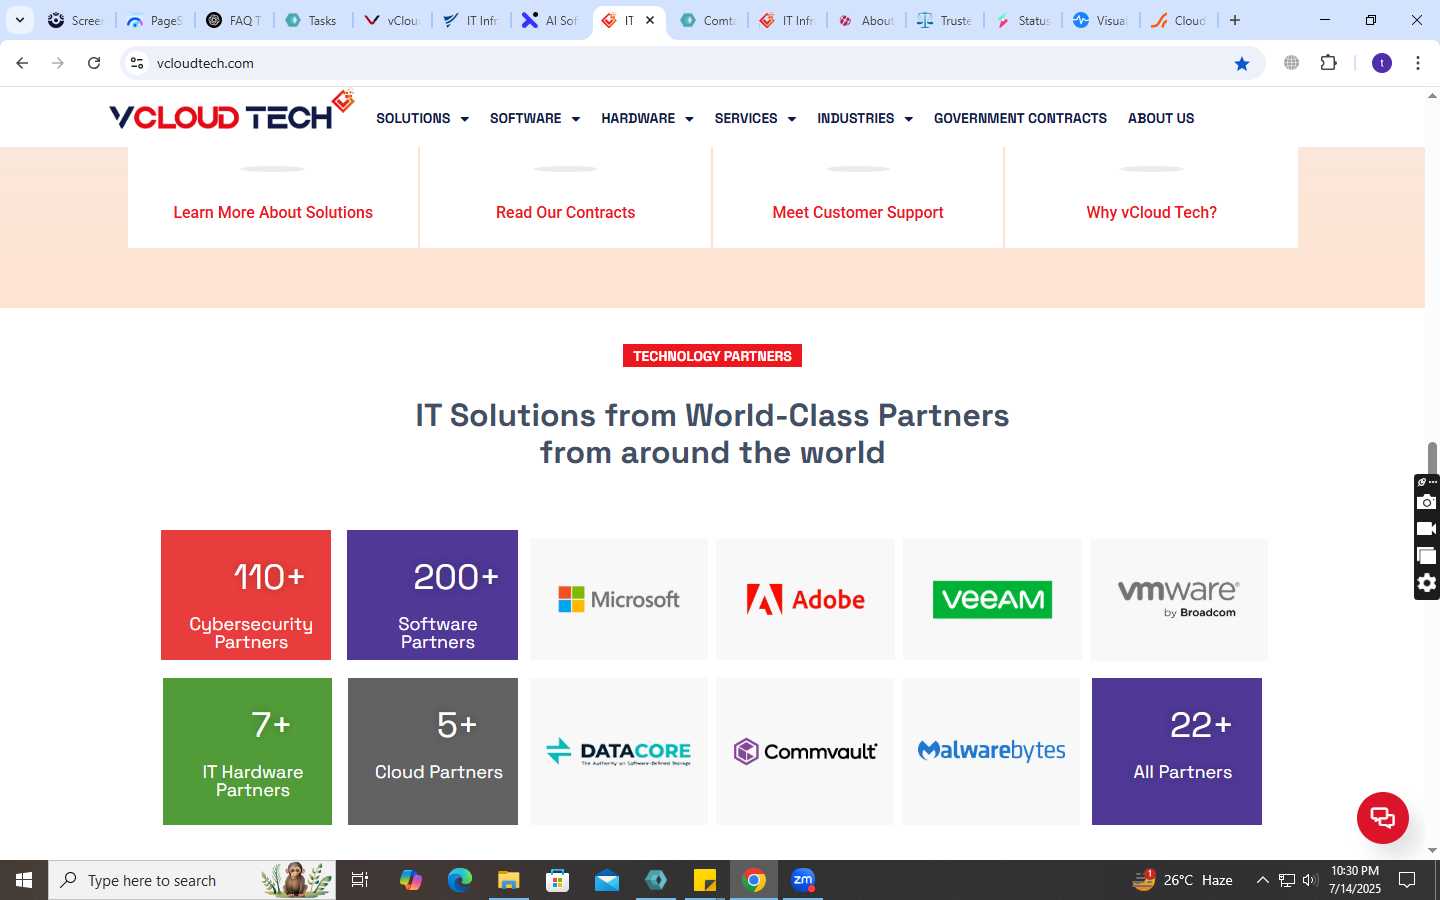Screen dimensions: 1440x900
Task: Open the Chrome profile avatar
Action: point(1382,63)
